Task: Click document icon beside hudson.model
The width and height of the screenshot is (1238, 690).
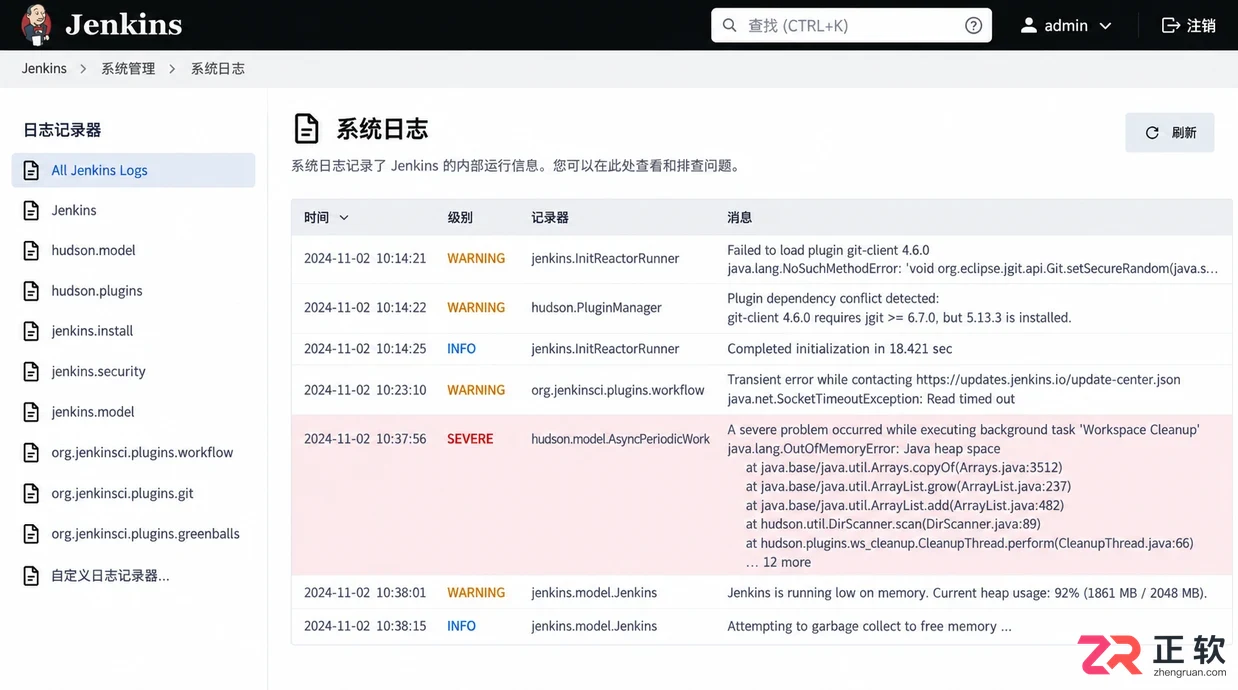Action: pos(32,251)
